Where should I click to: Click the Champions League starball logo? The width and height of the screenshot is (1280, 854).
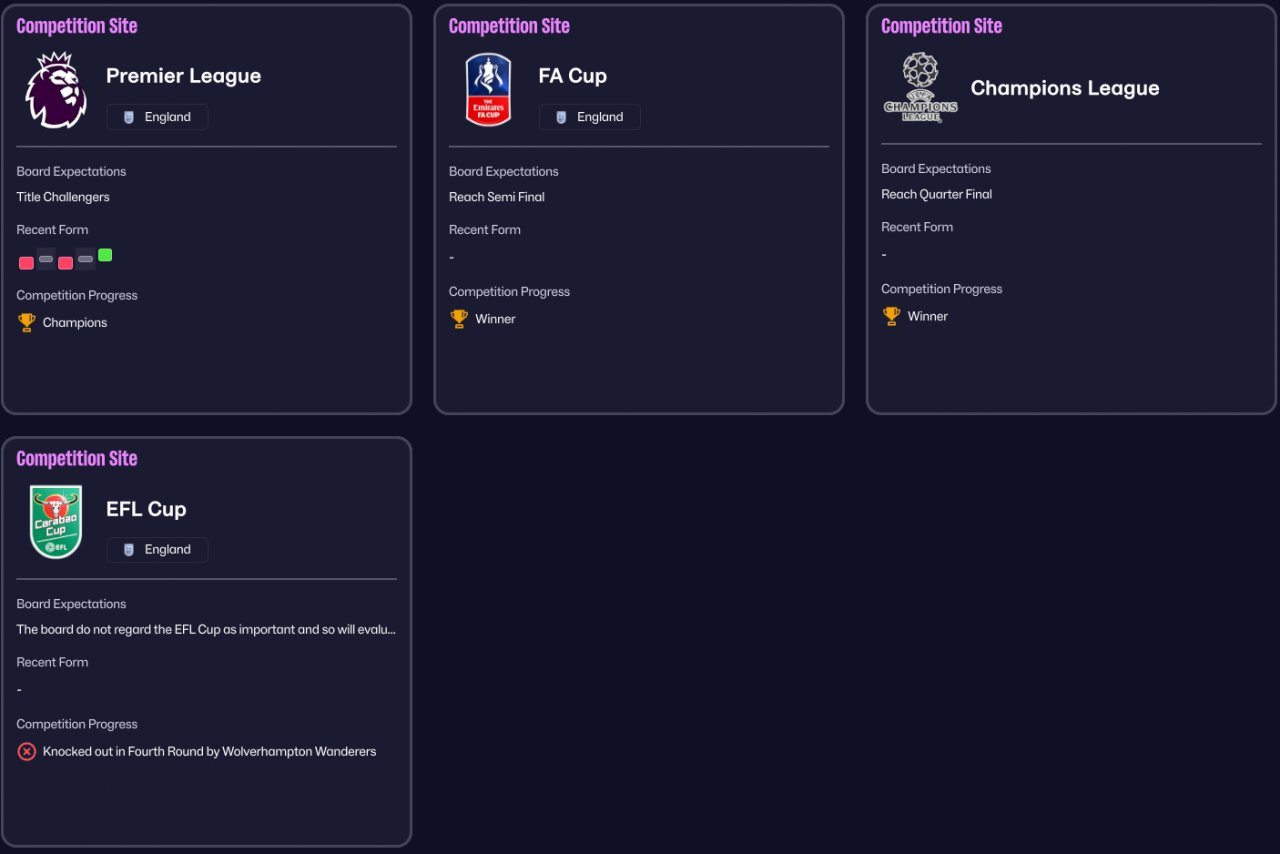point(920,88)
